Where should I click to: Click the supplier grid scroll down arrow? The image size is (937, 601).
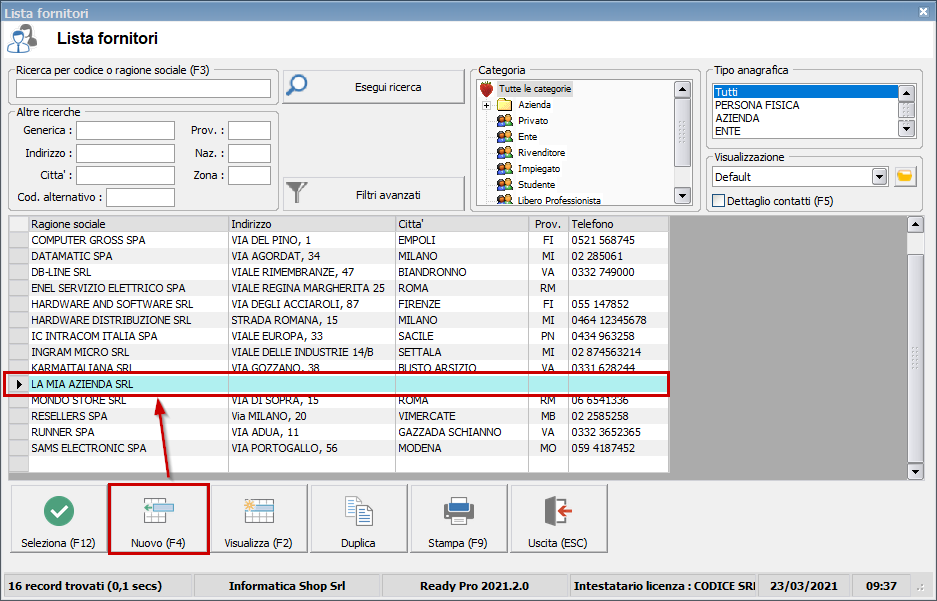(915, 472)
